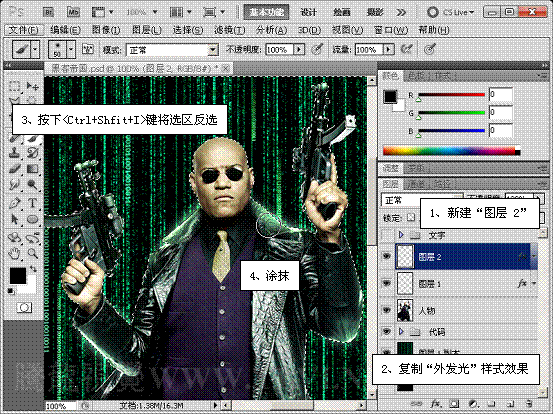Select the History Brush tool
The height and width of the screenshot is (414, 553).
tap(32, 153)
